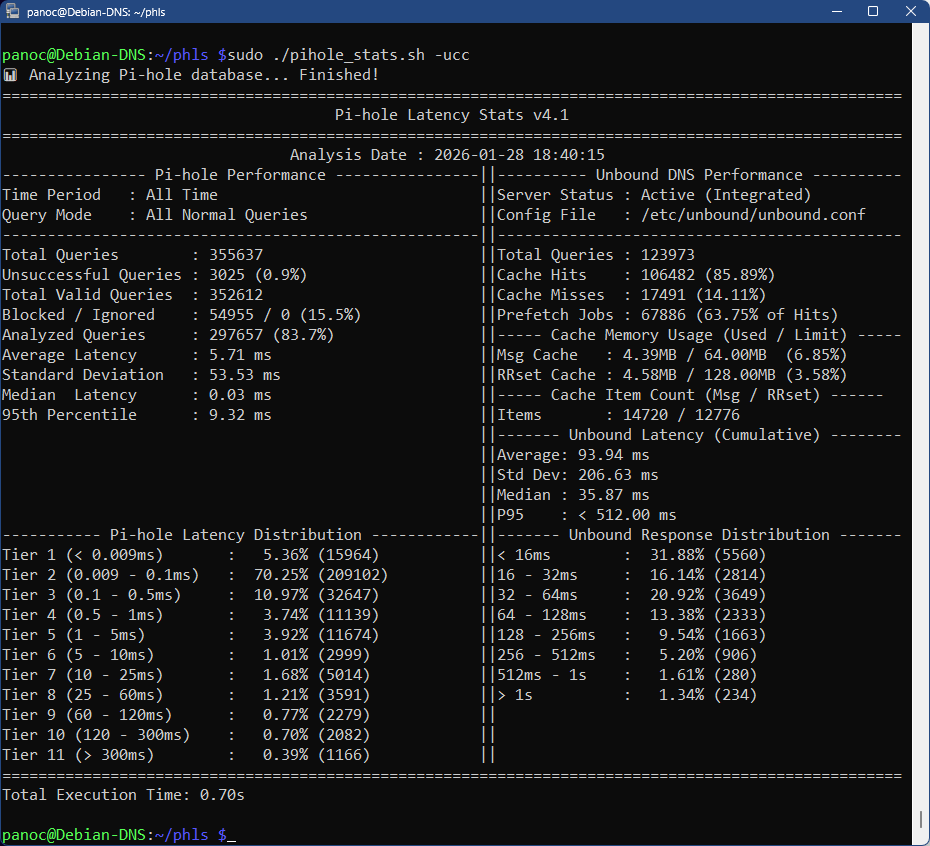The height and width of the screenshot is (846, 930).
Task: Click Pi-hole Total Queries value 355637
Action: pyautogui.click(x=235, y=255)
